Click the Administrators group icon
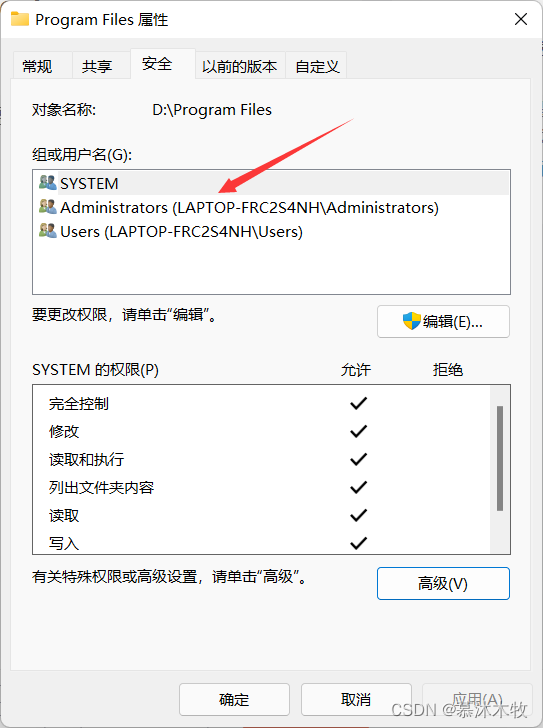Image resolution: width=543 pixels, height=728 pixels. [48, 207]
